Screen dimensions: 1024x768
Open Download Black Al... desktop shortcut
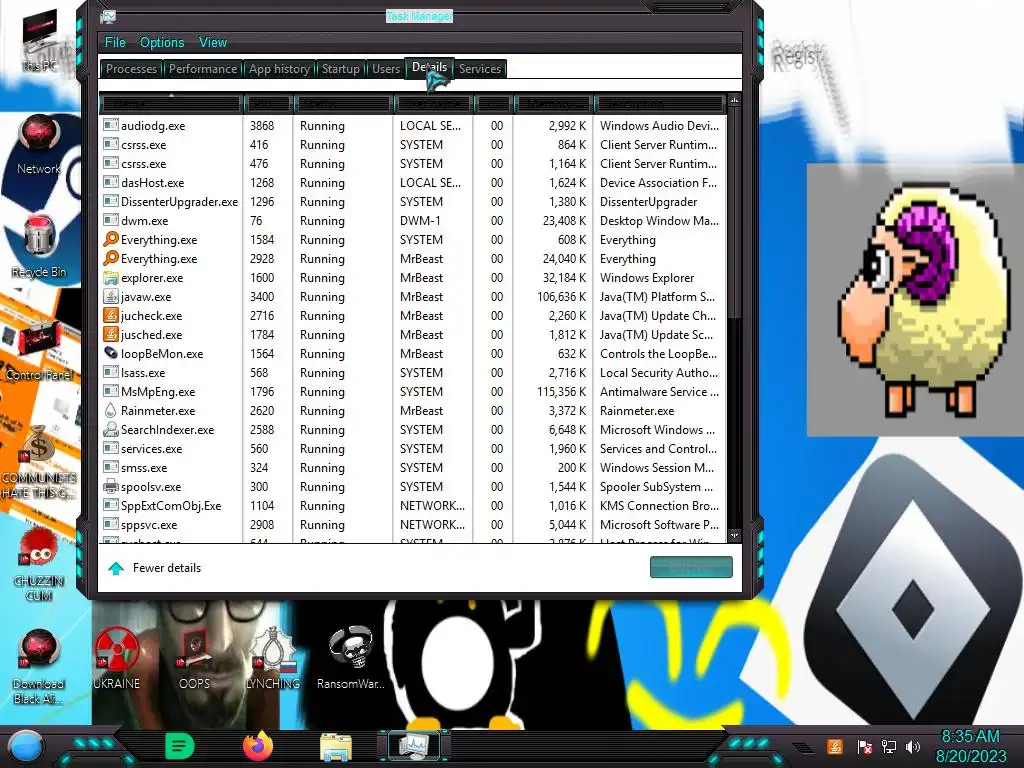(x=39, y=667)
